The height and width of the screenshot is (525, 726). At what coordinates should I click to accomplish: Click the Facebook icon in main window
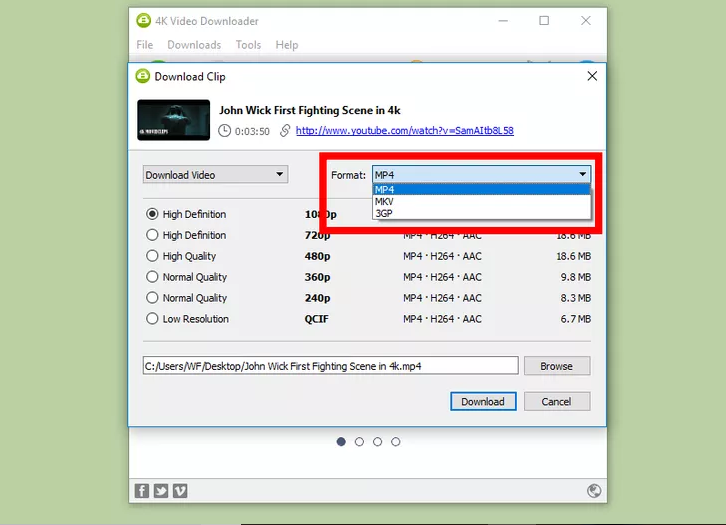[x=142, y=491]
